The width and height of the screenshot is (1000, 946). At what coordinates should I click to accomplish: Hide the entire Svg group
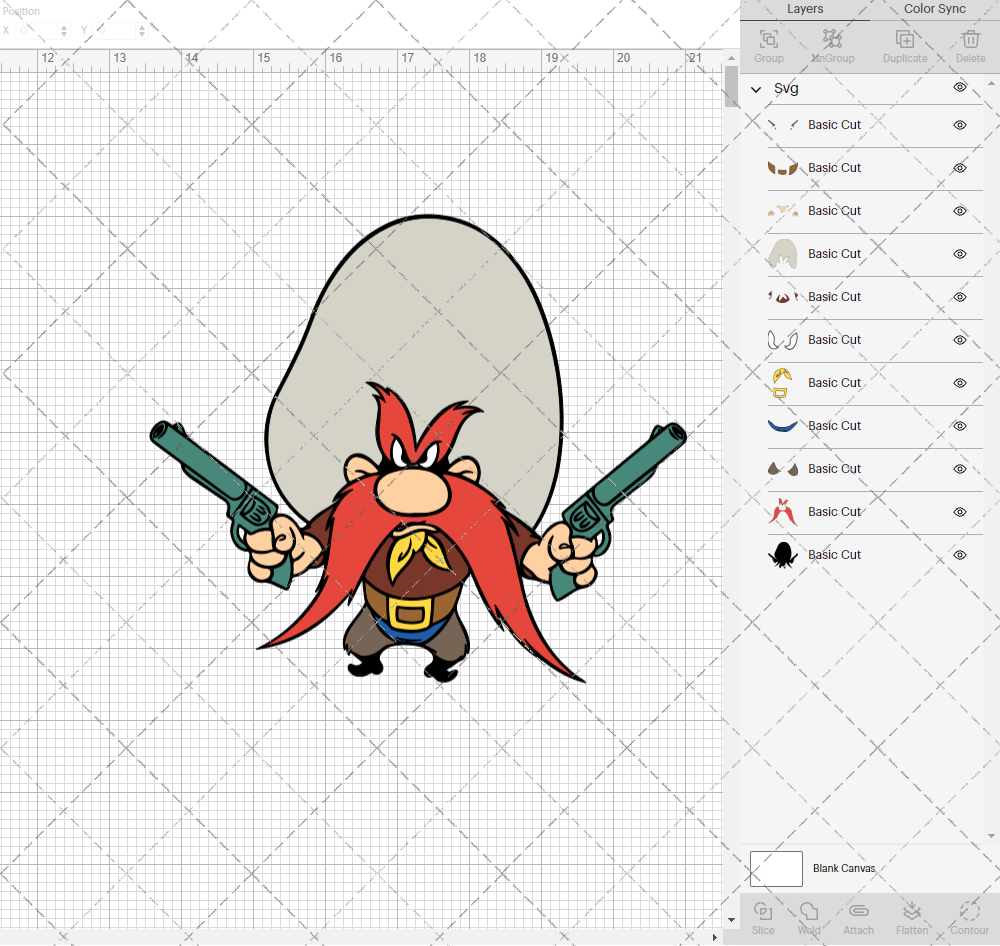point(960,87)
